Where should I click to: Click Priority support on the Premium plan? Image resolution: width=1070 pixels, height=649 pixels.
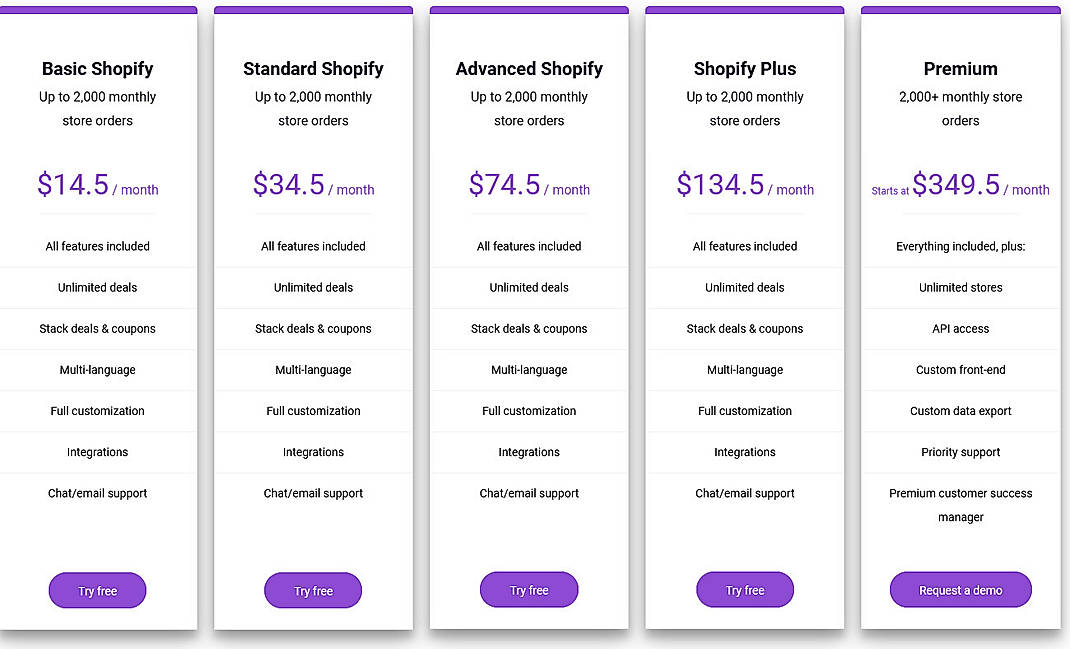pos(960,452)
